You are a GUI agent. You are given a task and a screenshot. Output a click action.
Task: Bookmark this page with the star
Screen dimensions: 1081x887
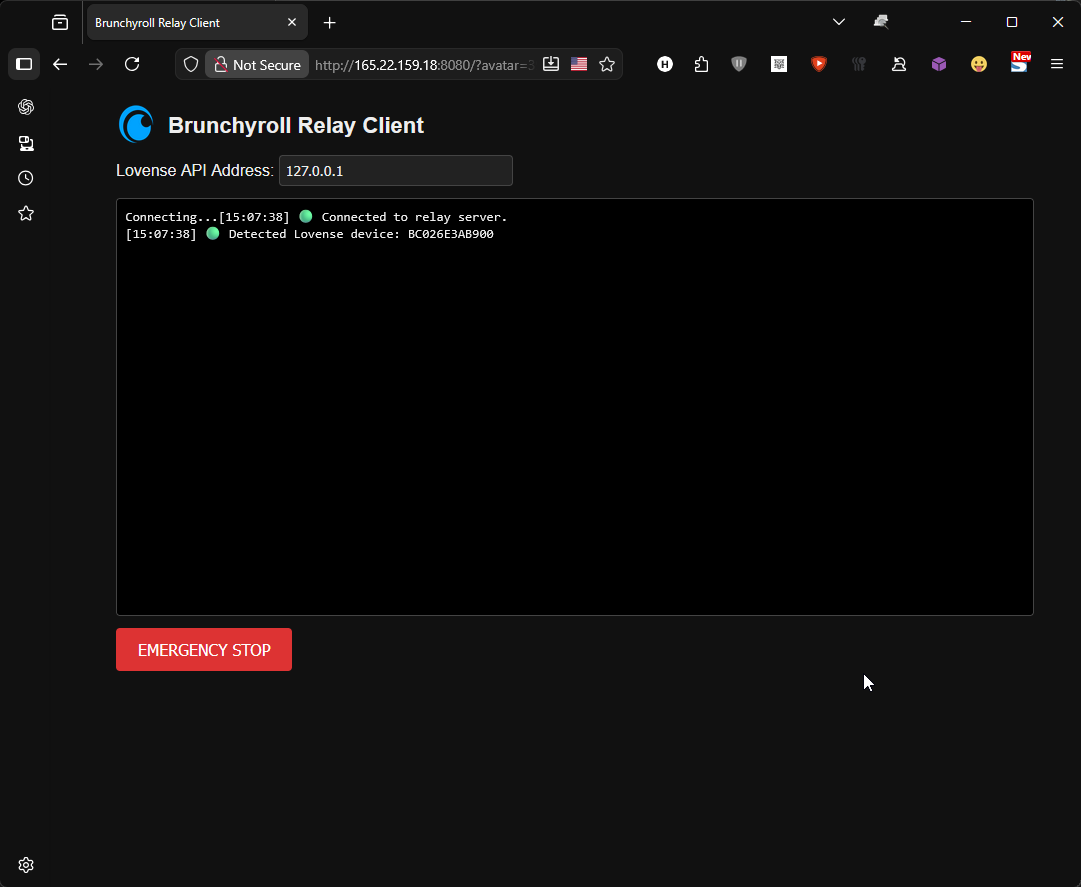607,64
